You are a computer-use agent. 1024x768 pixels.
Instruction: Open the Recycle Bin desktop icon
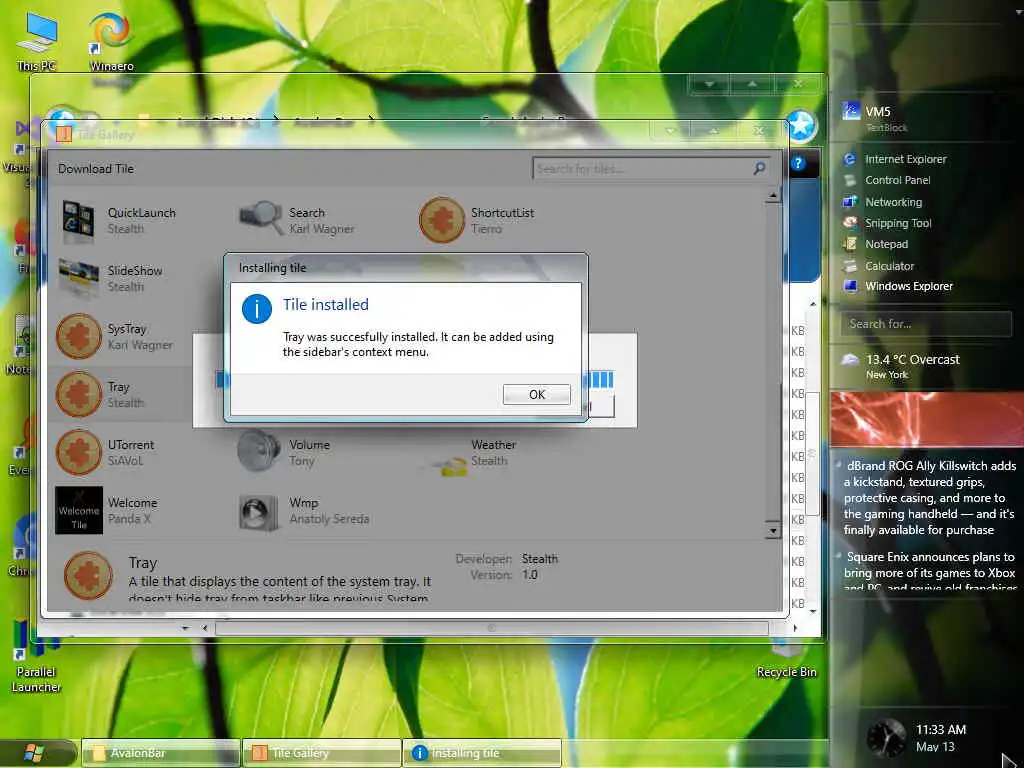pyautogui.click(x=786, y=662)
